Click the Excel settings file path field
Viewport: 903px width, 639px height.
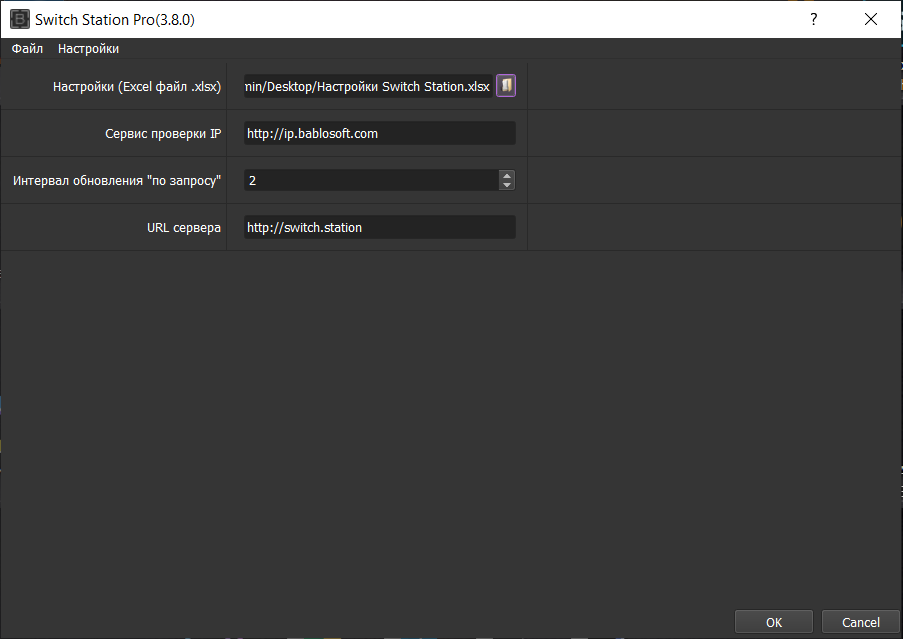pyautogui.click(x=367, y=87)
